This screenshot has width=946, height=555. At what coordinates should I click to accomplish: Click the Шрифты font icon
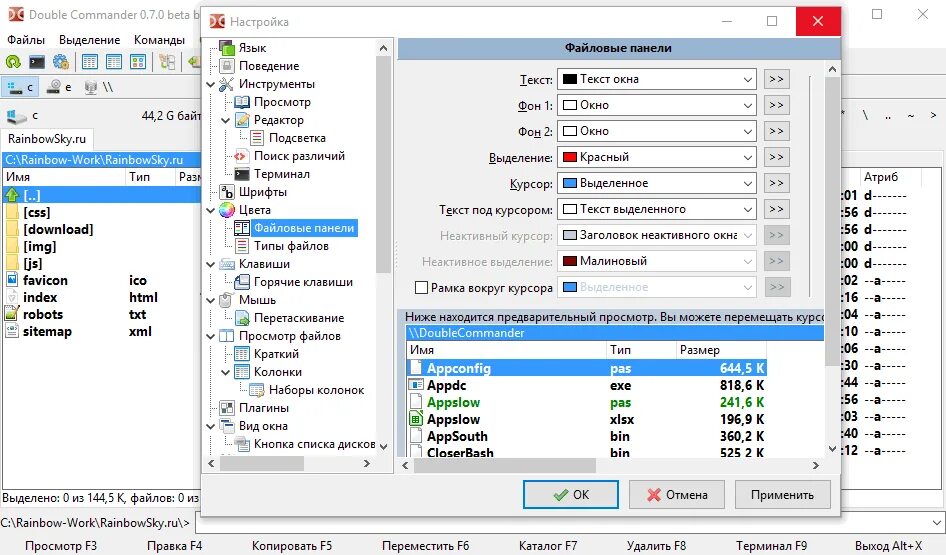click(227, 192)
